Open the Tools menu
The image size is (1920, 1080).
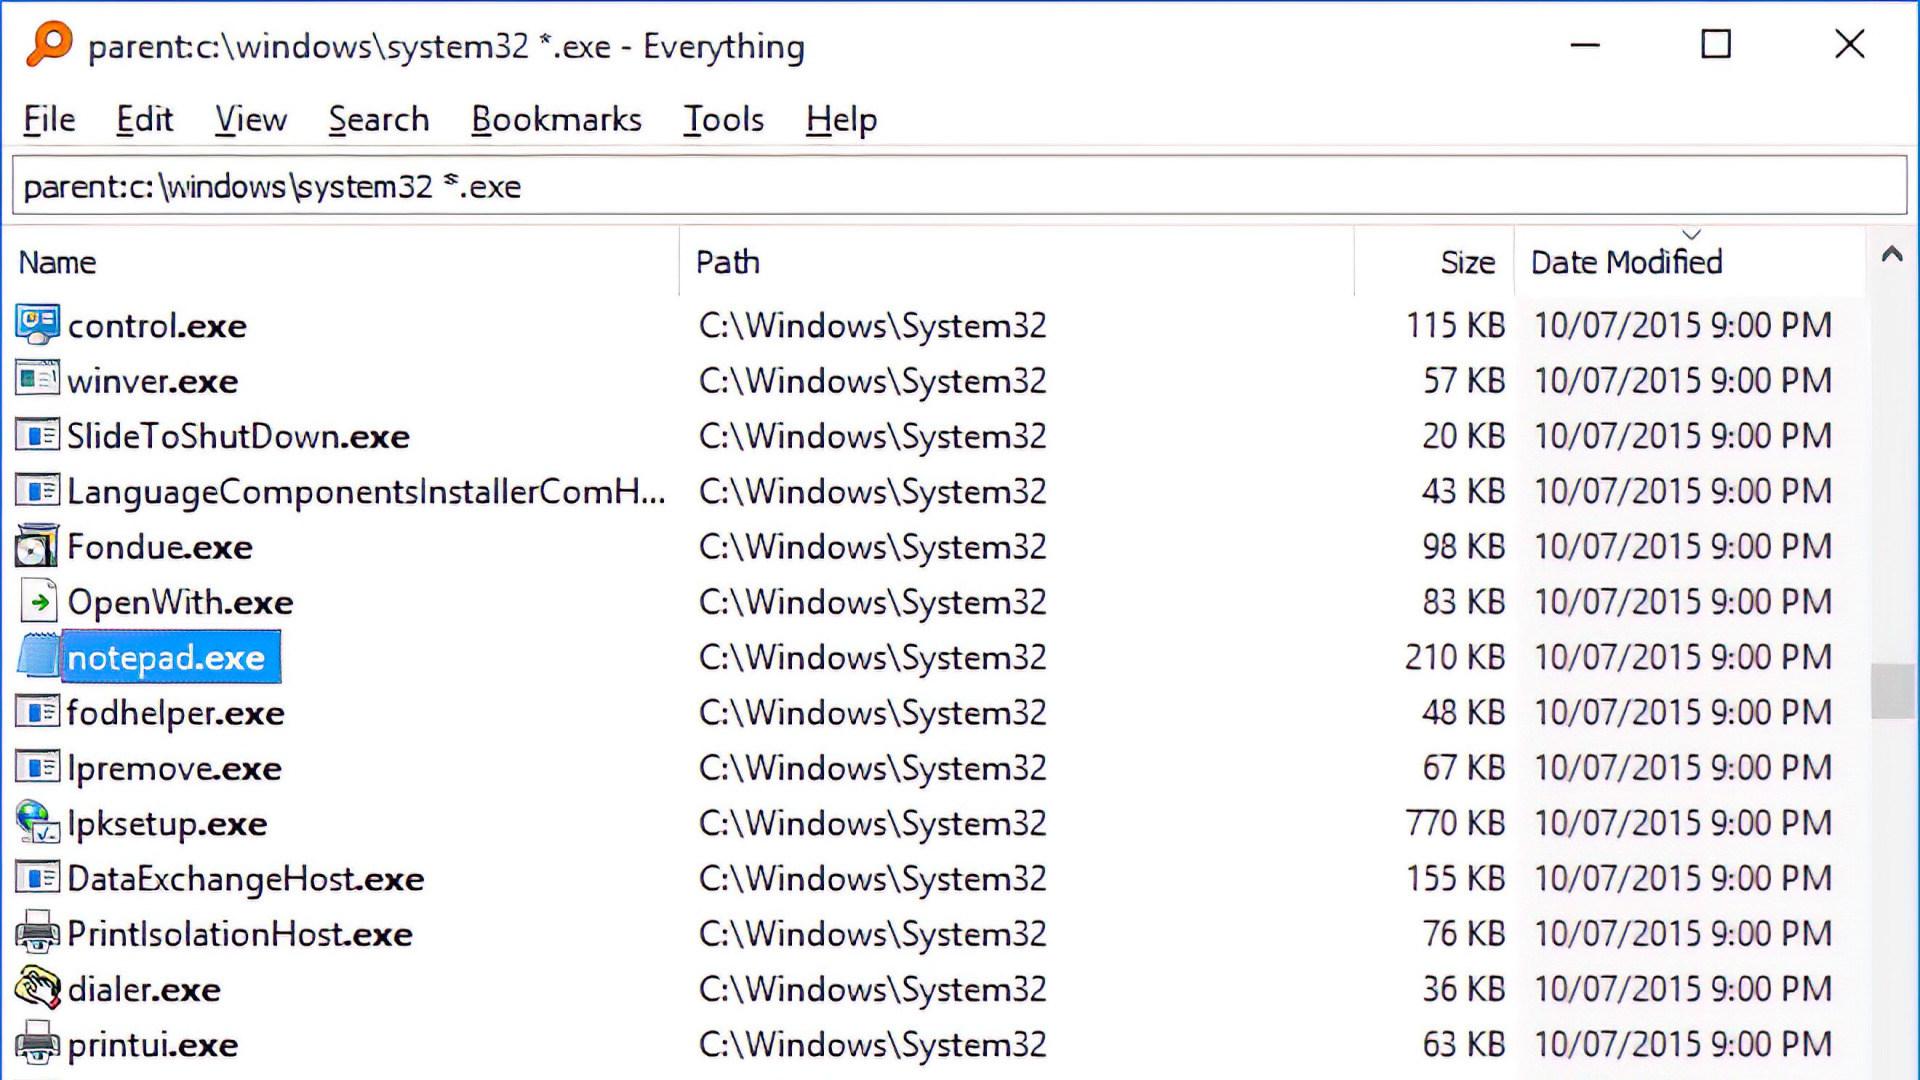(723, 119)
